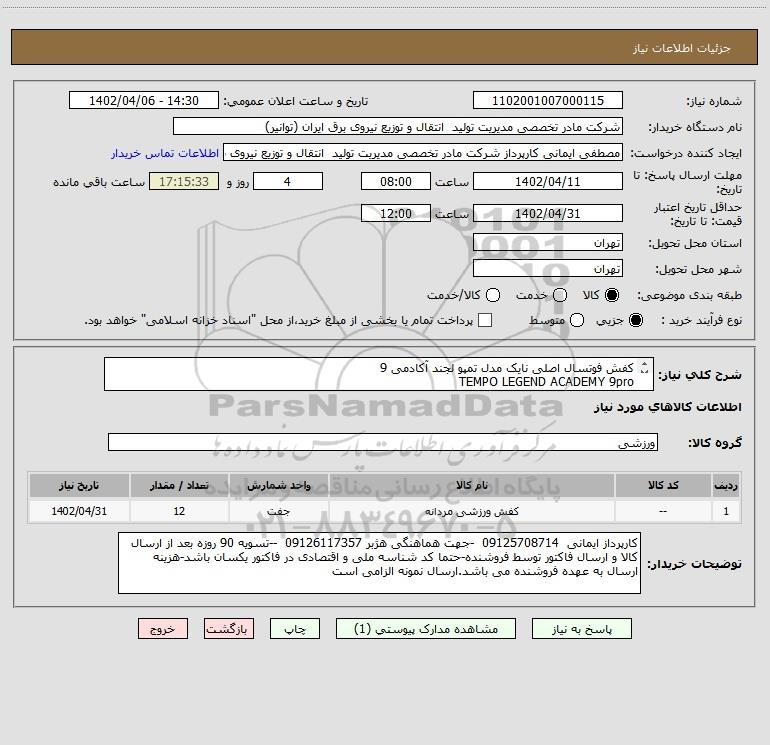
Task: Click the delivery province field تهران
Action: pyautogui.click(x=548, y=242)
